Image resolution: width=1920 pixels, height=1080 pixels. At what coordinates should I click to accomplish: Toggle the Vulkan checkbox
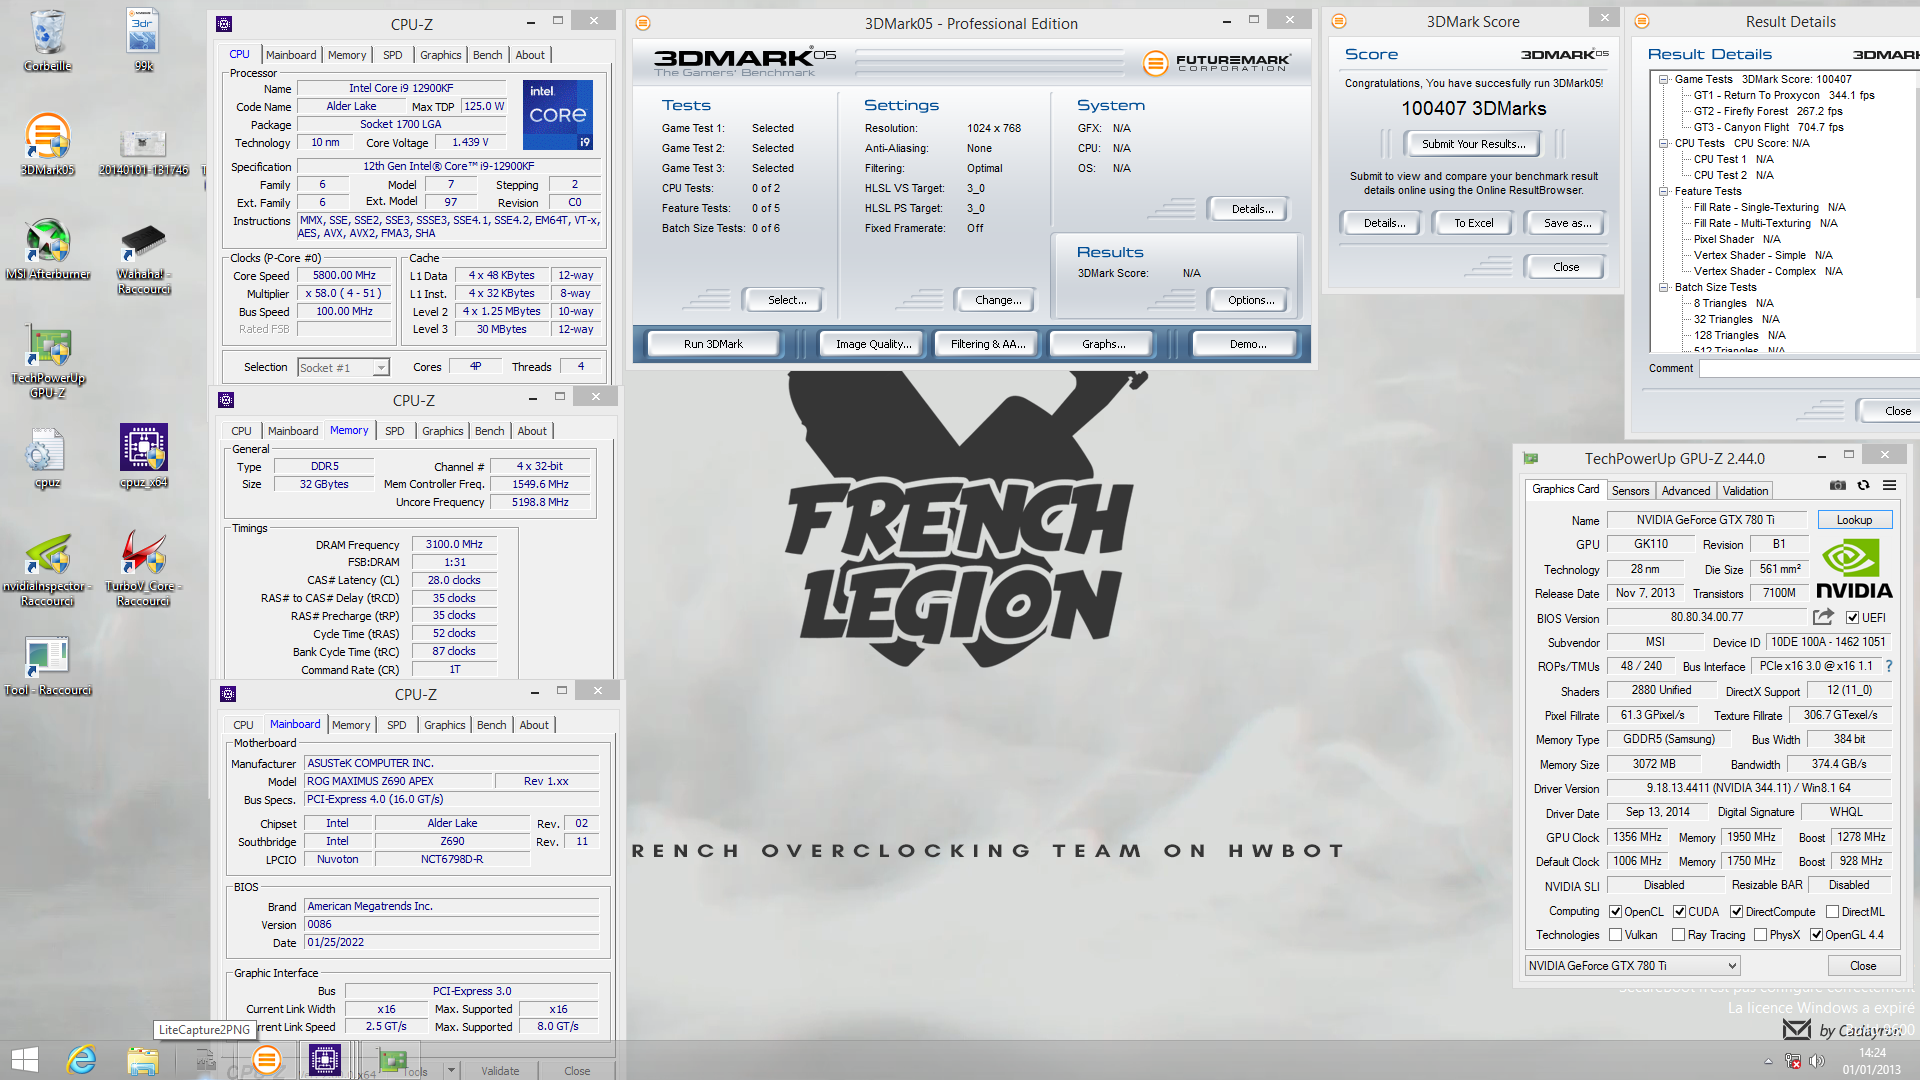tap(1615, 935)
